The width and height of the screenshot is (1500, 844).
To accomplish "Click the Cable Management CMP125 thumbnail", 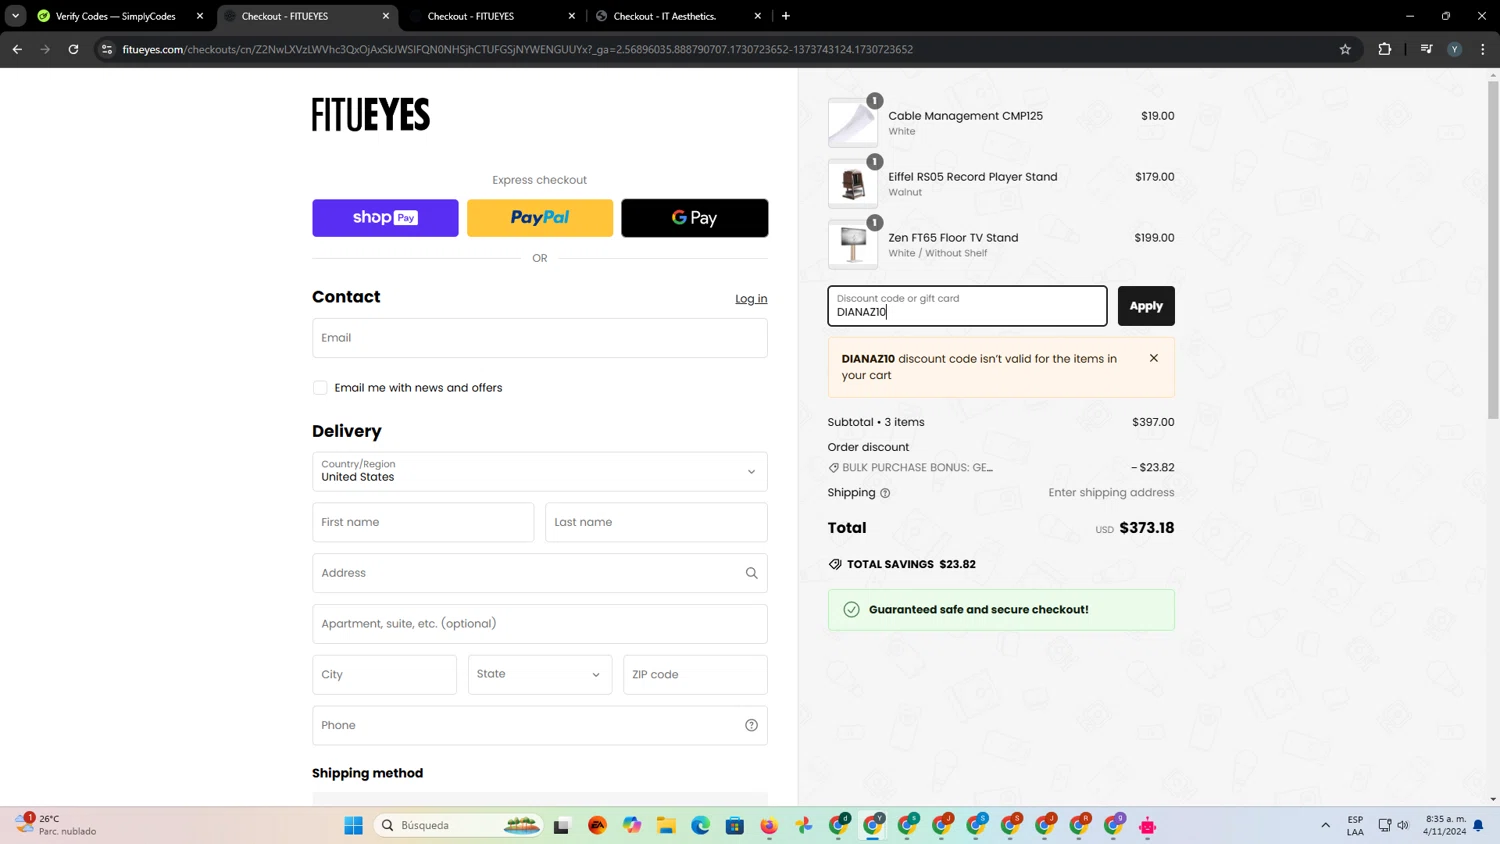I will point(853,123).
